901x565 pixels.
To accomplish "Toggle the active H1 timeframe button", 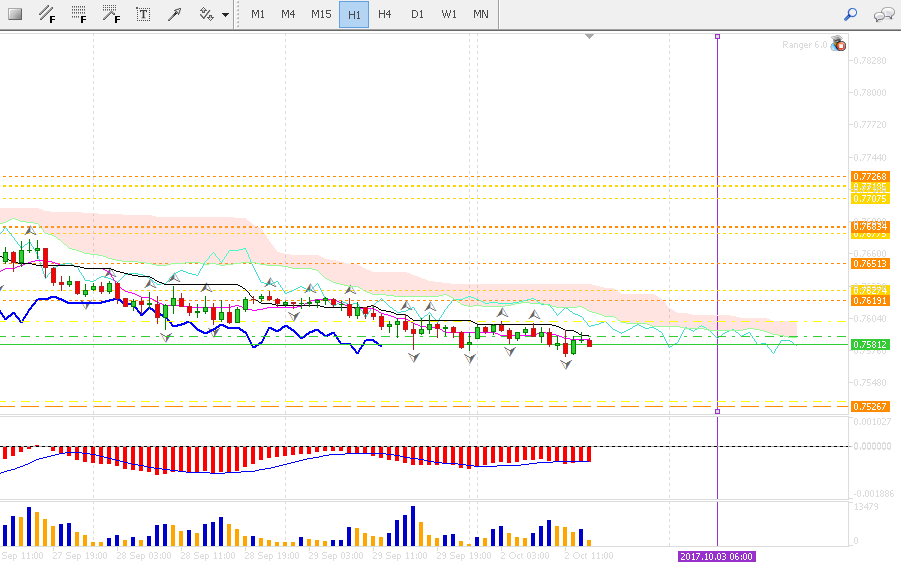I will 354,14.
